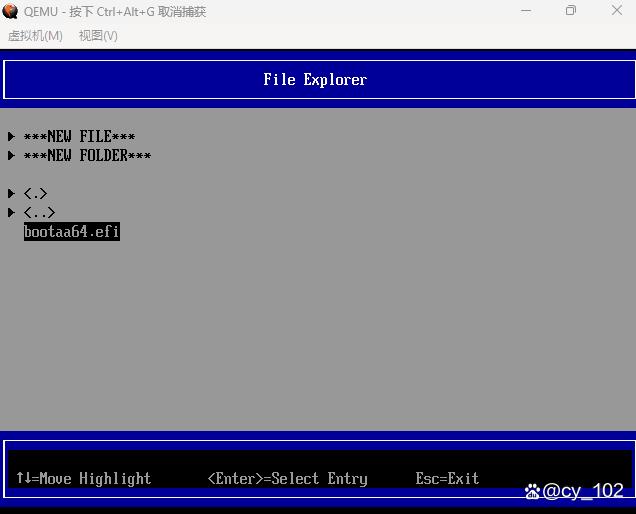This screenshot has height=514, width=636.
Task: Click the arrow beside the <..> entry
Action: pyautogui.click(x=11, y=212)
